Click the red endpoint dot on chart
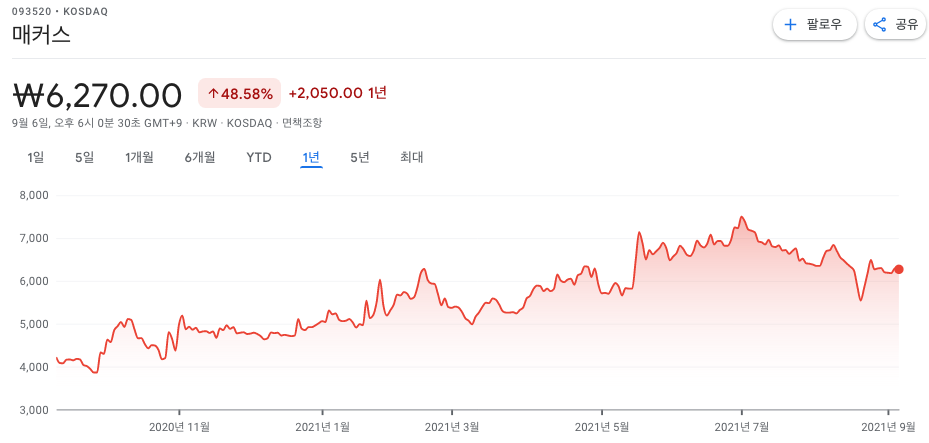The image size is (929, 443). 899,269
